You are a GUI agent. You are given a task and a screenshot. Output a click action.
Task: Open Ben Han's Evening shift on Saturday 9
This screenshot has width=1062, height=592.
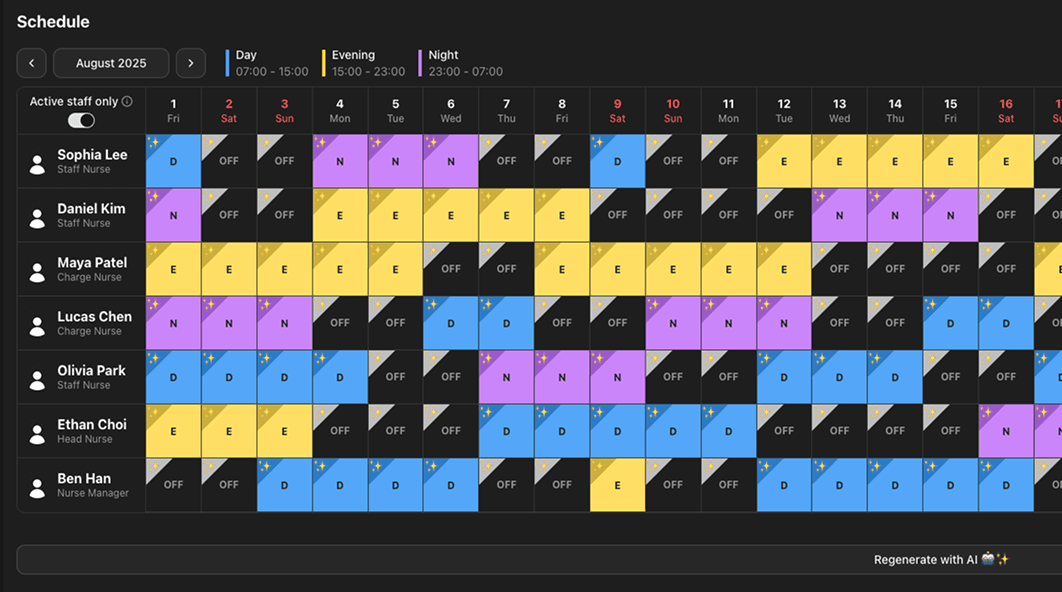[617, 485]
